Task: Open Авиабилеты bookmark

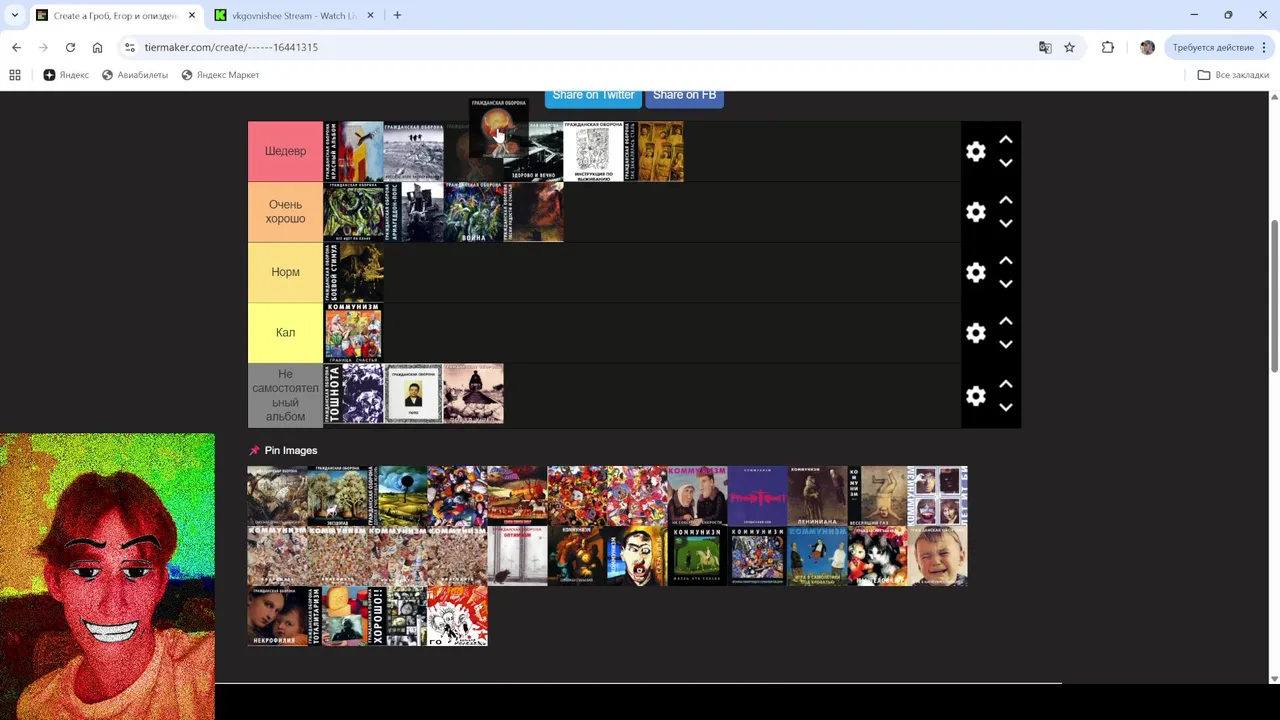Action: click(135, 75)
